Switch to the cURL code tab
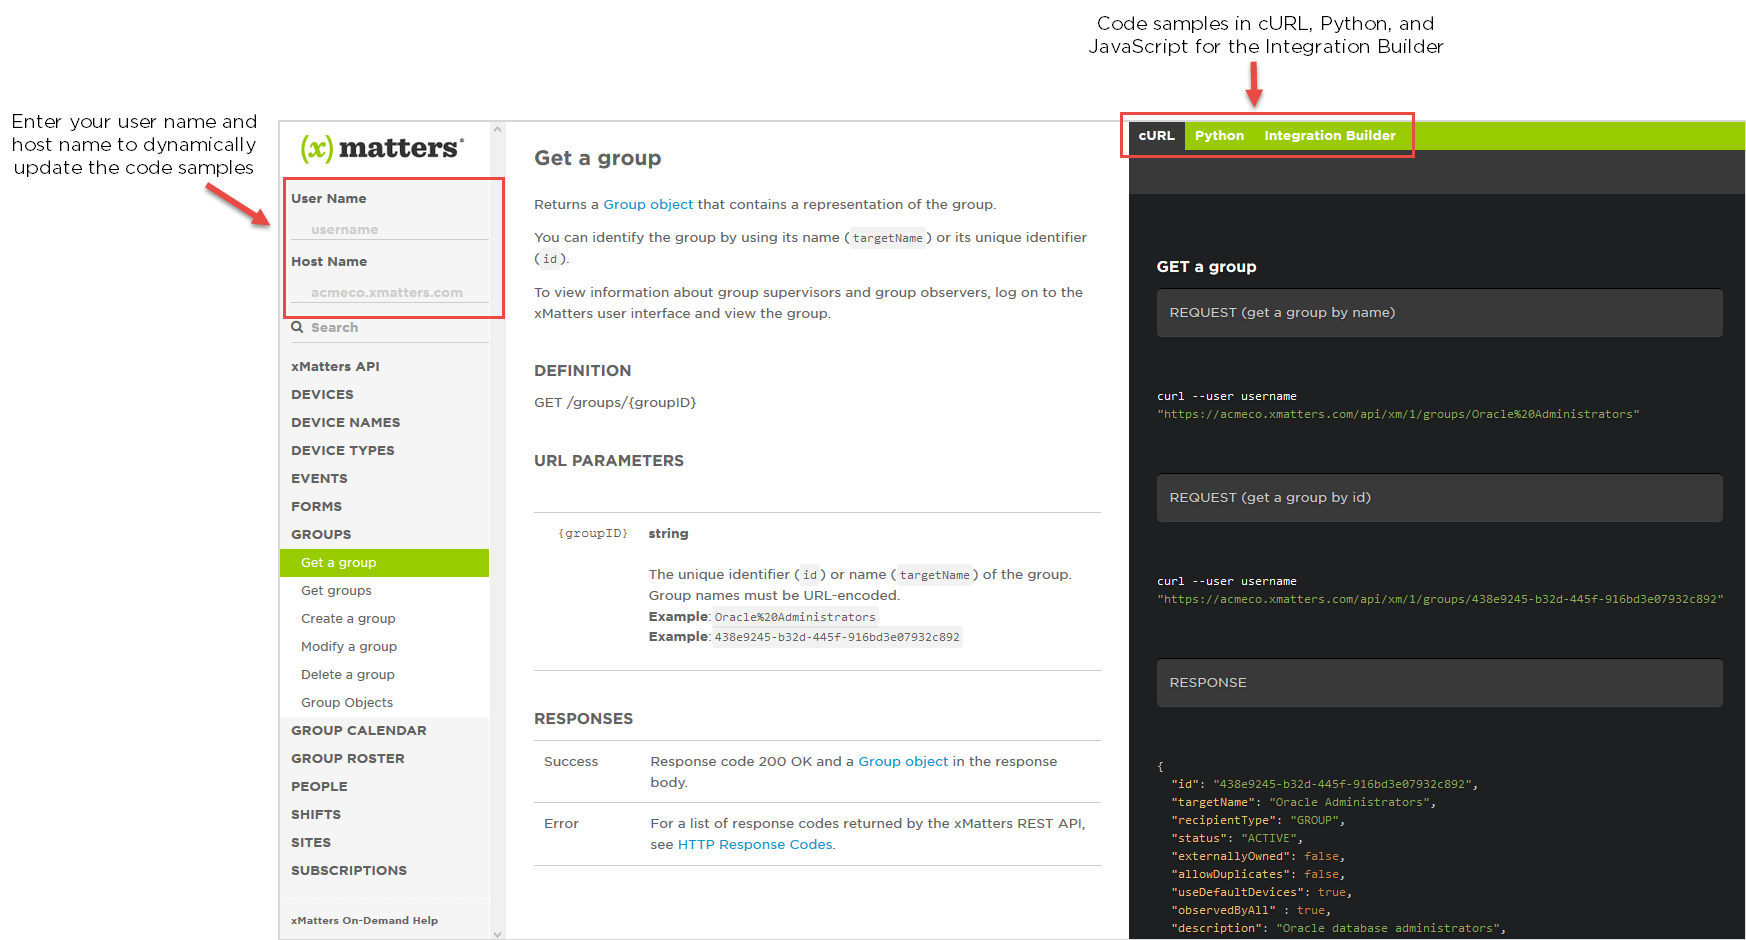This screenshot has height=940, width=1746. pyautogui.click(x=1156, y=136)
